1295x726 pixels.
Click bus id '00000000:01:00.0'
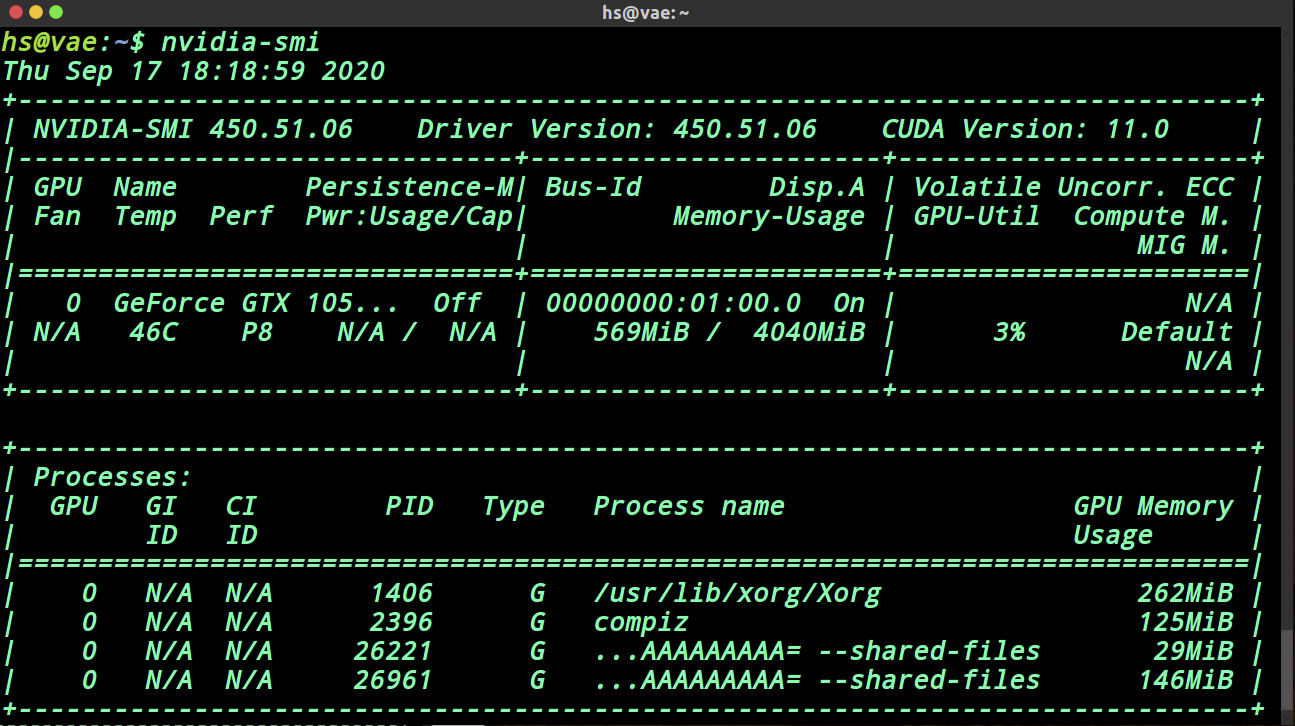click(673, 303)
